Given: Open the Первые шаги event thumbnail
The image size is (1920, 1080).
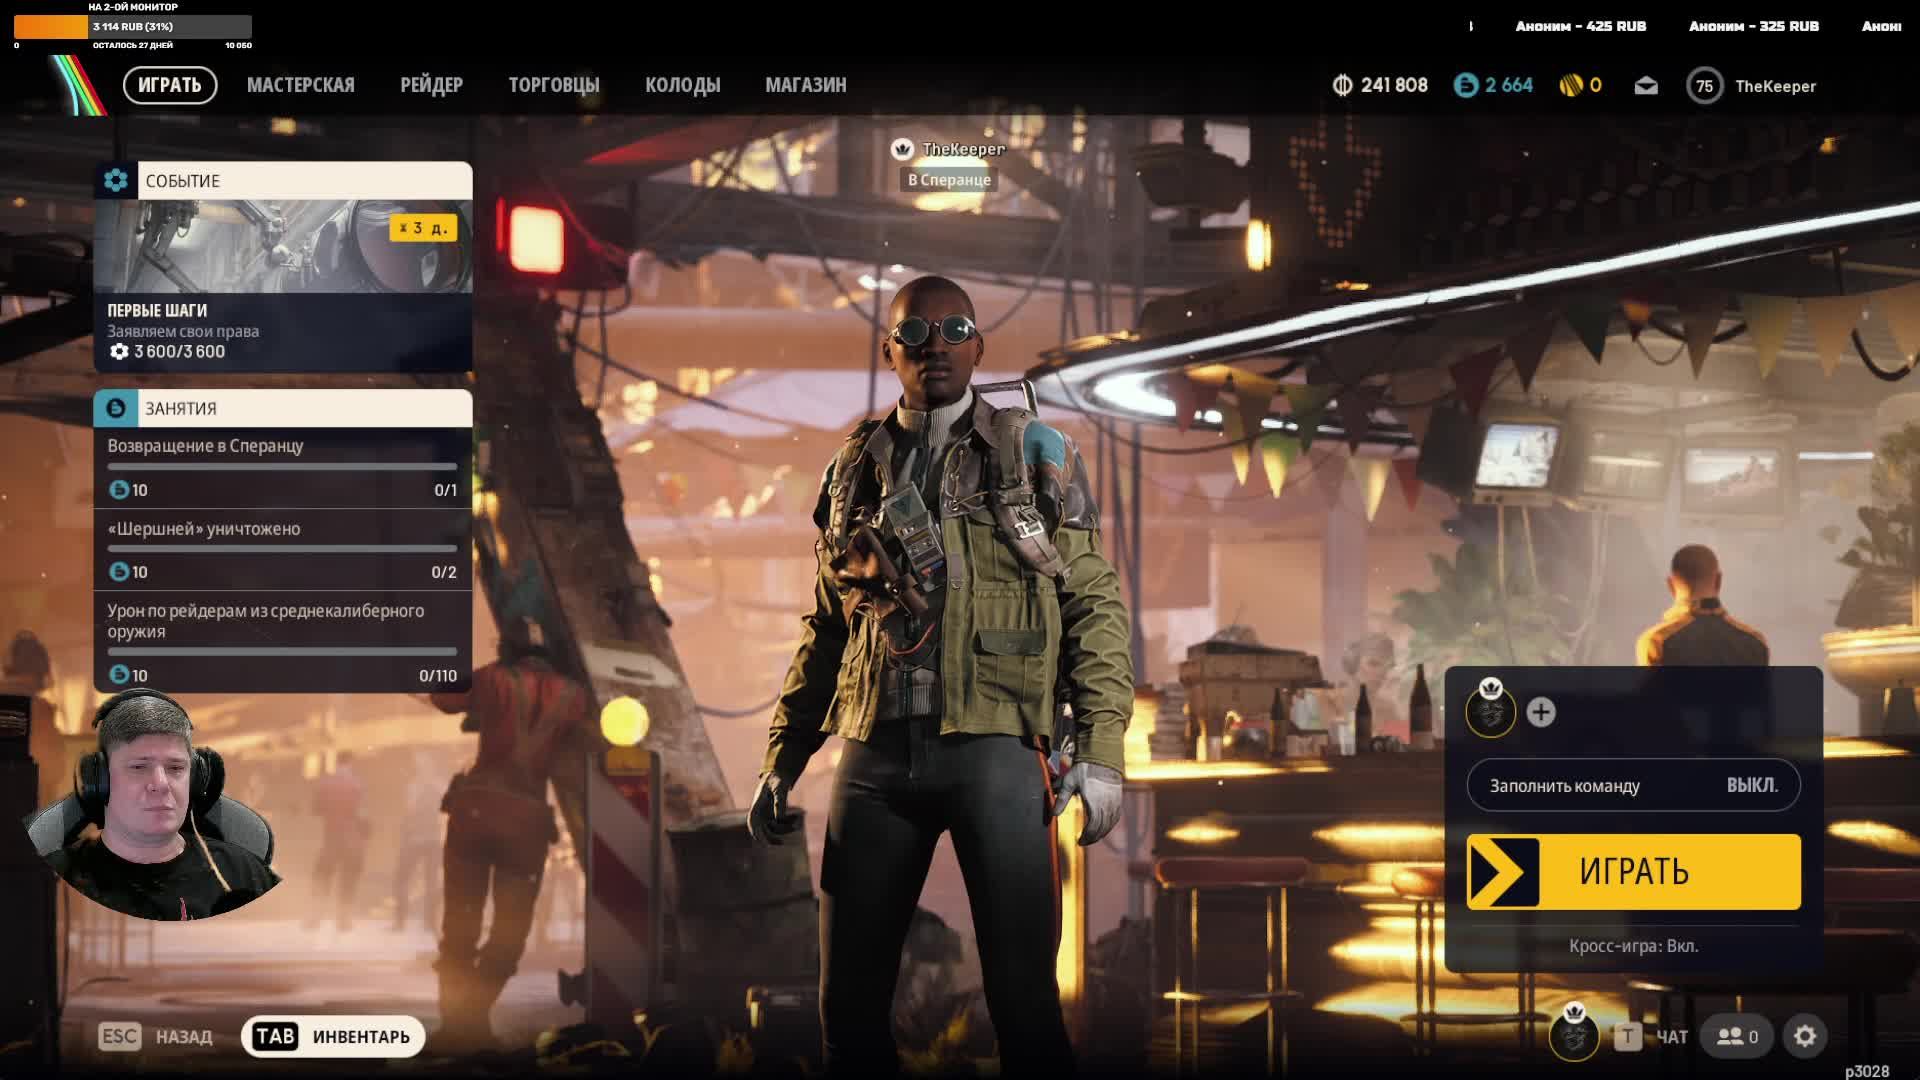Looking at the screenshot, I should point(283,247).
